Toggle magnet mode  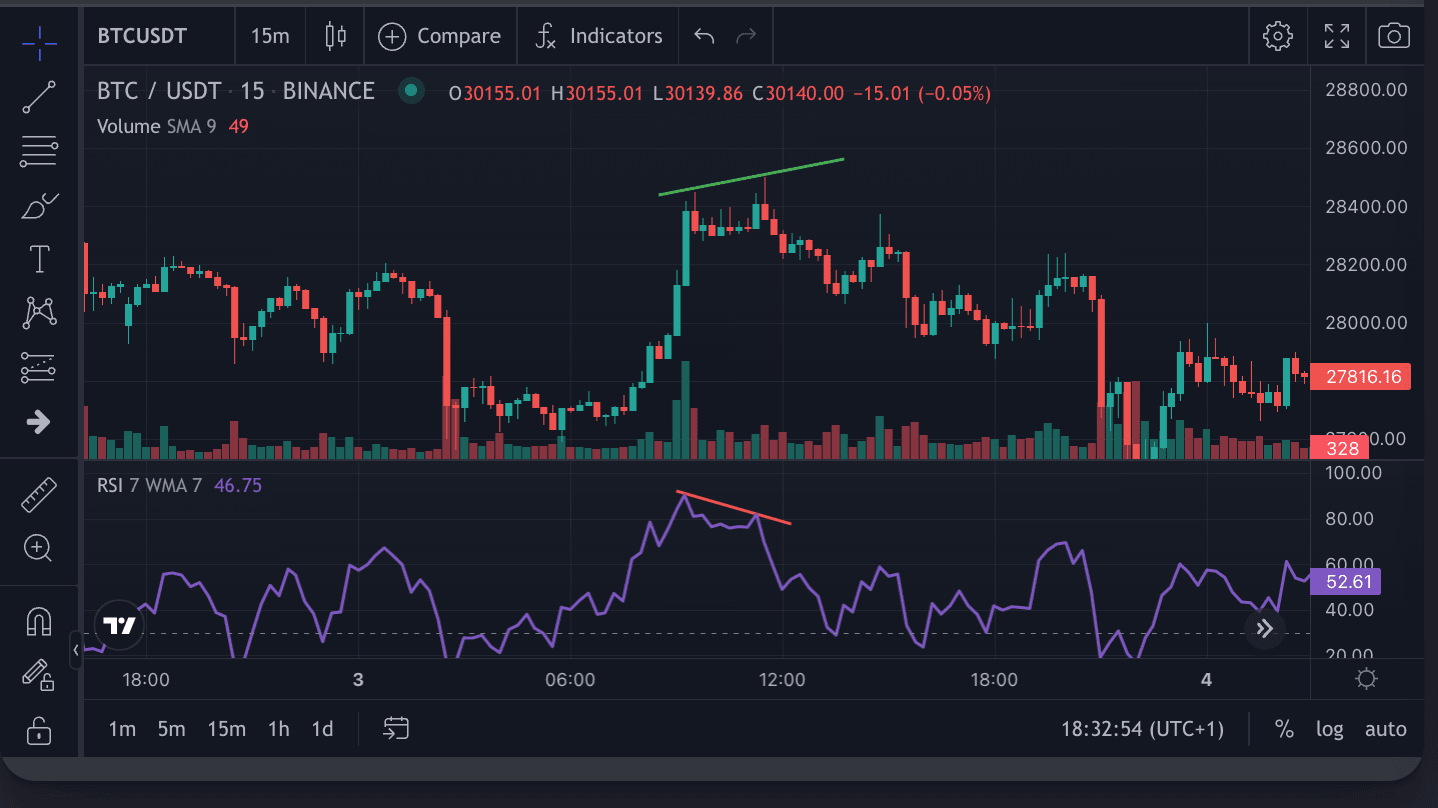[39, 622]
